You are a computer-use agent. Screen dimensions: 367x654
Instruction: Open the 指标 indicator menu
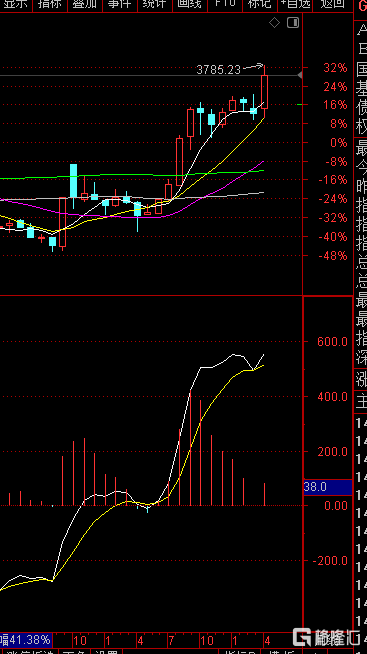pyautogui.click(x=50, y=4)
